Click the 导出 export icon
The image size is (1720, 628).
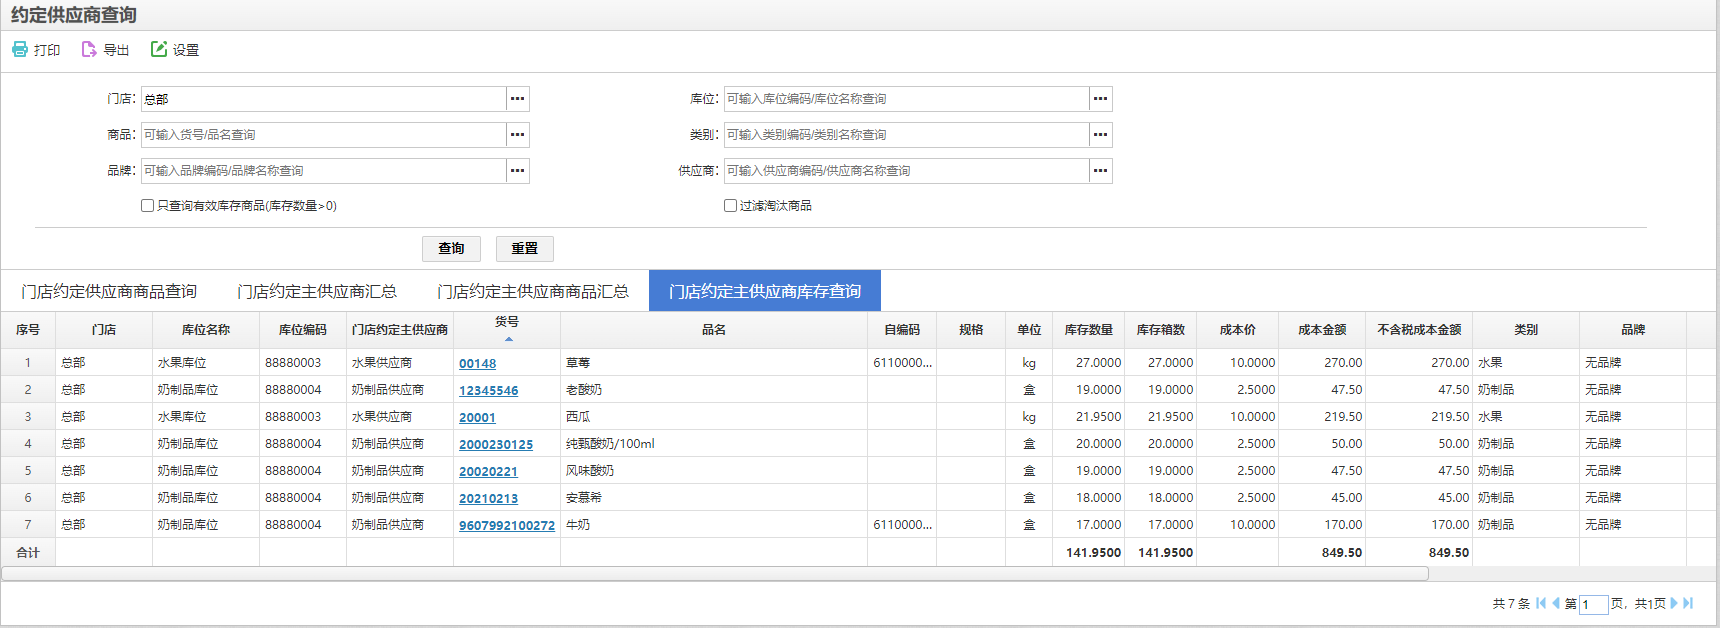89,49
